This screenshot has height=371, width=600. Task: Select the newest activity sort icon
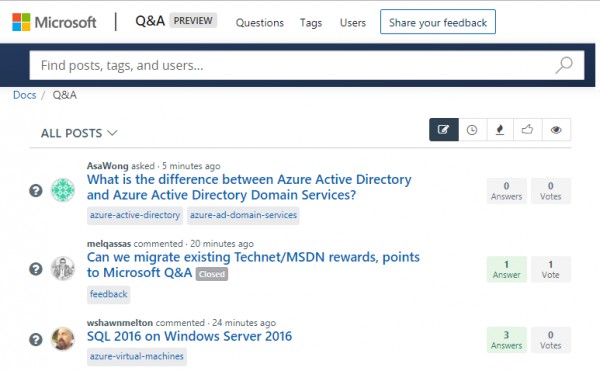click(443, 130)
